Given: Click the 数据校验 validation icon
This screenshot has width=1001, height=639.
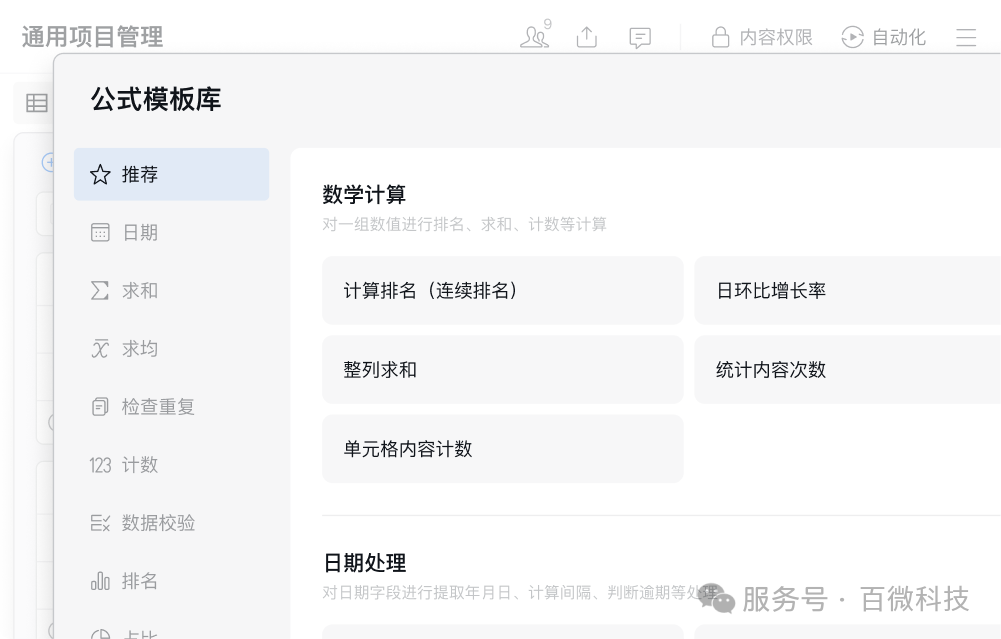Looking at the screenshot, I should 100,522.
